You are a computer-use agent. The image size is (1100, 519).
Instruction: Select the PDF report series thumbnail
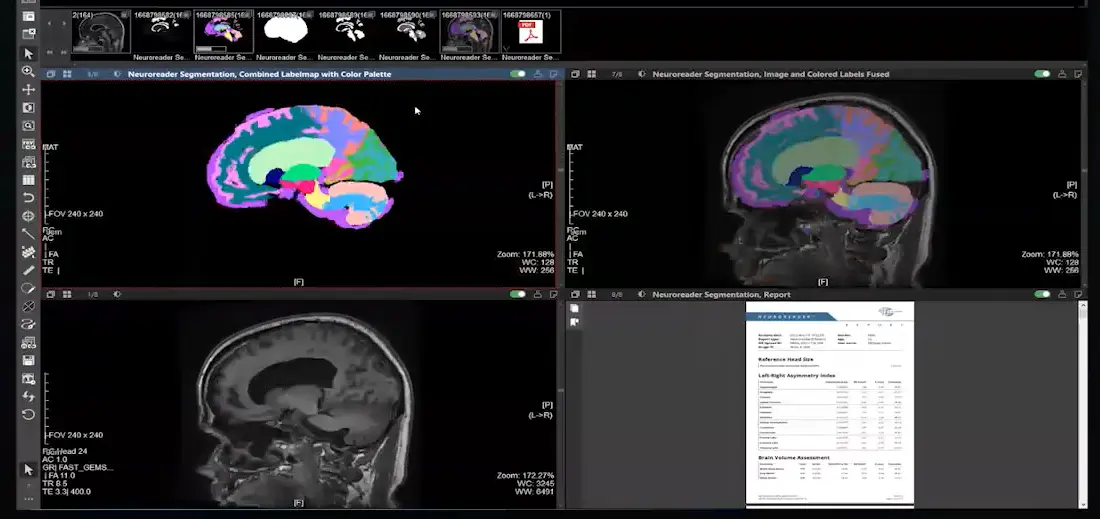529,31
